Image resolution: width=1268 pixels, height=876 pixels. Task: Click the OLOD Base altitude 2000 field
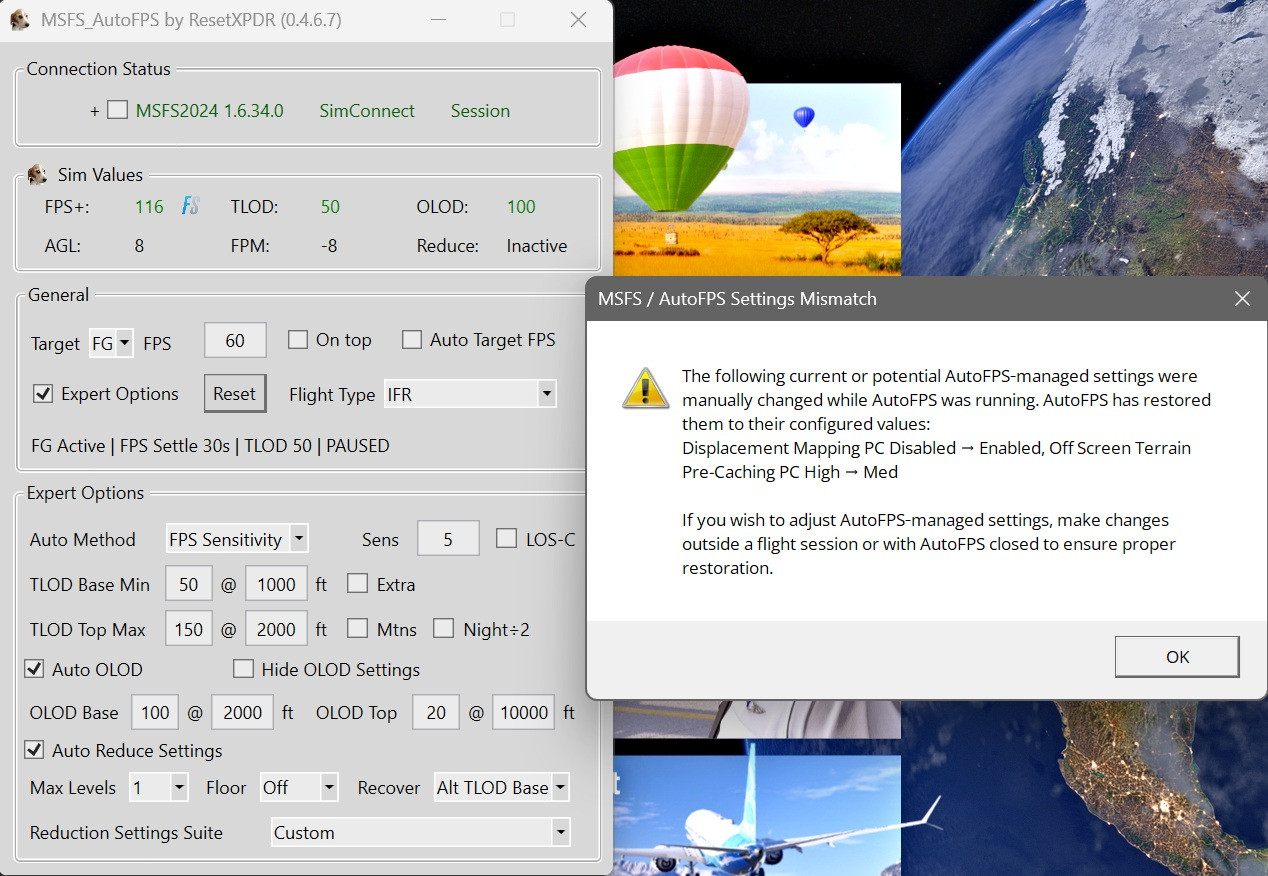coord(242,712)
